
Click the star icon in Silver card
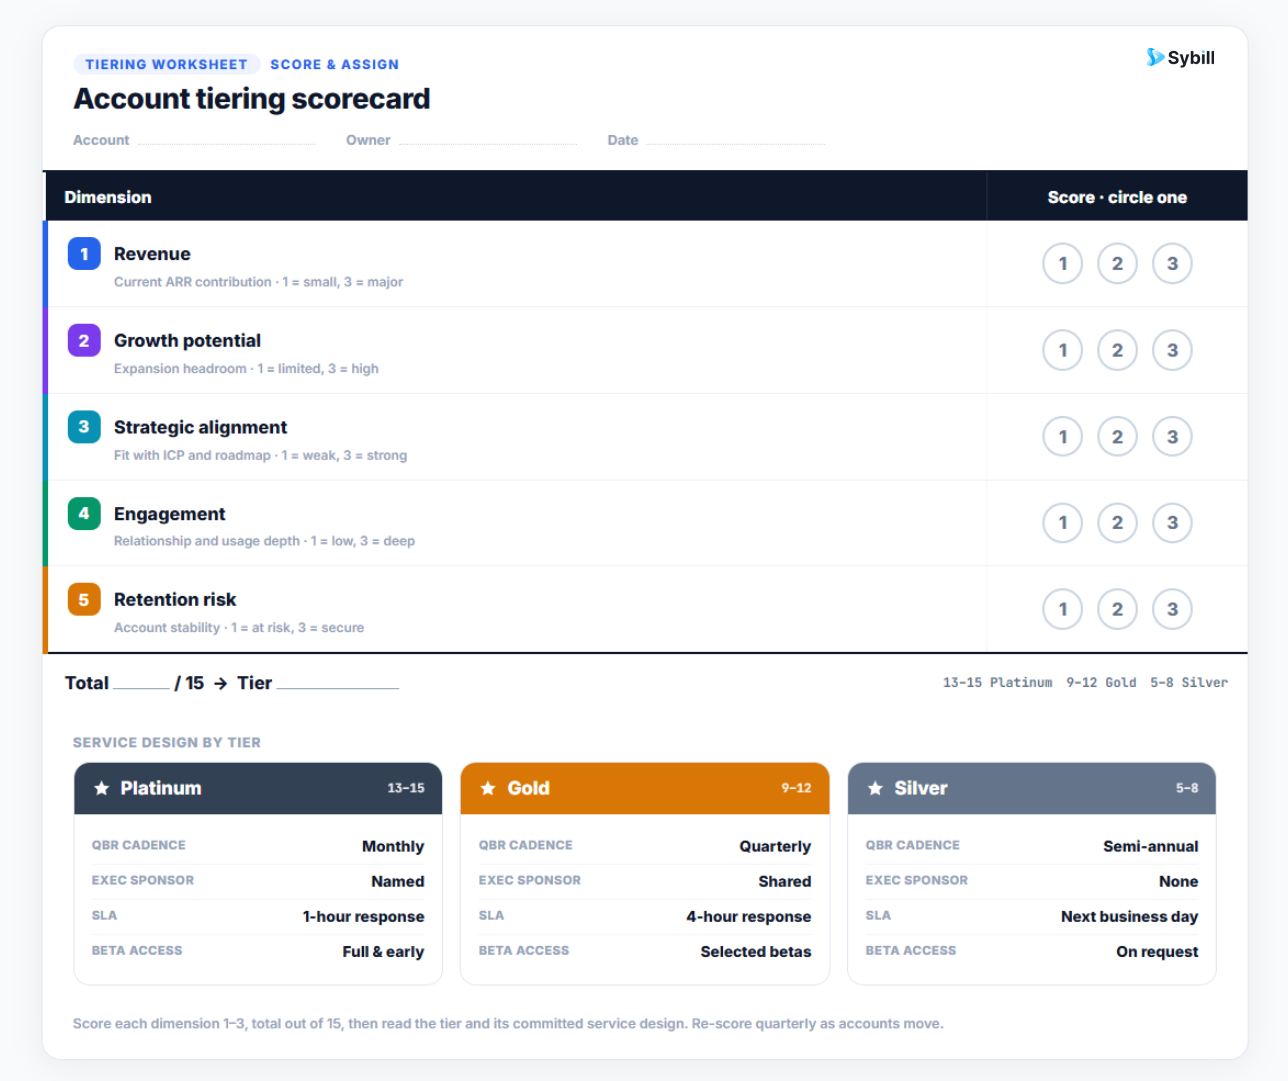point(875,788)
